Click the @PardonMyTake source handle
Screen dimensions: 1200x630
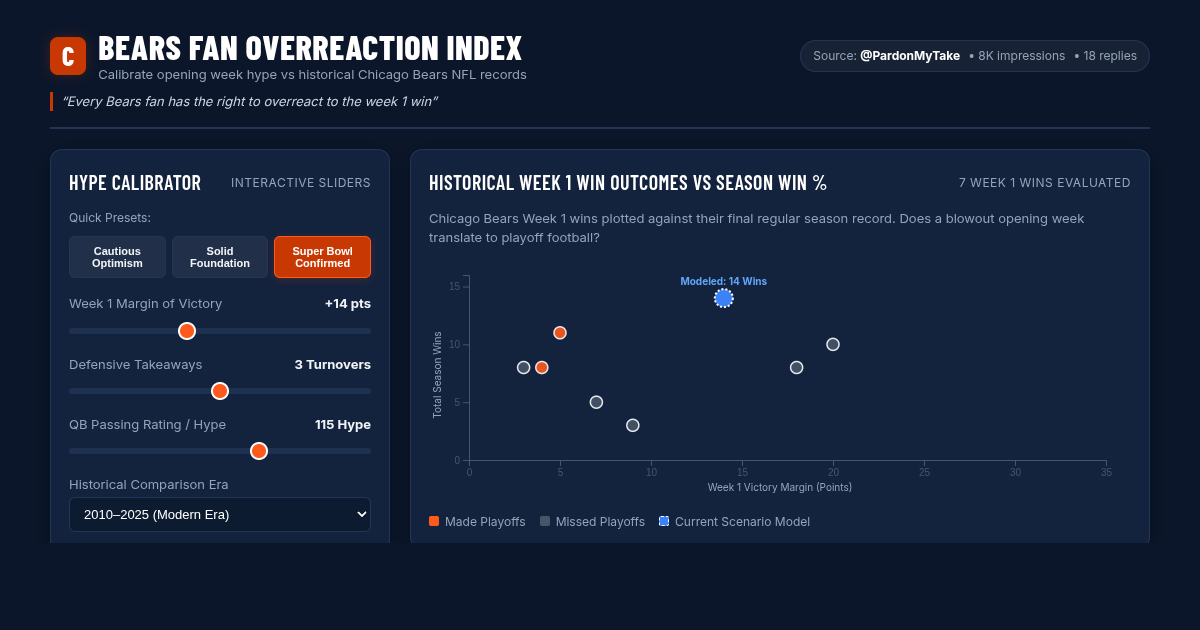[x=910, y=56]
